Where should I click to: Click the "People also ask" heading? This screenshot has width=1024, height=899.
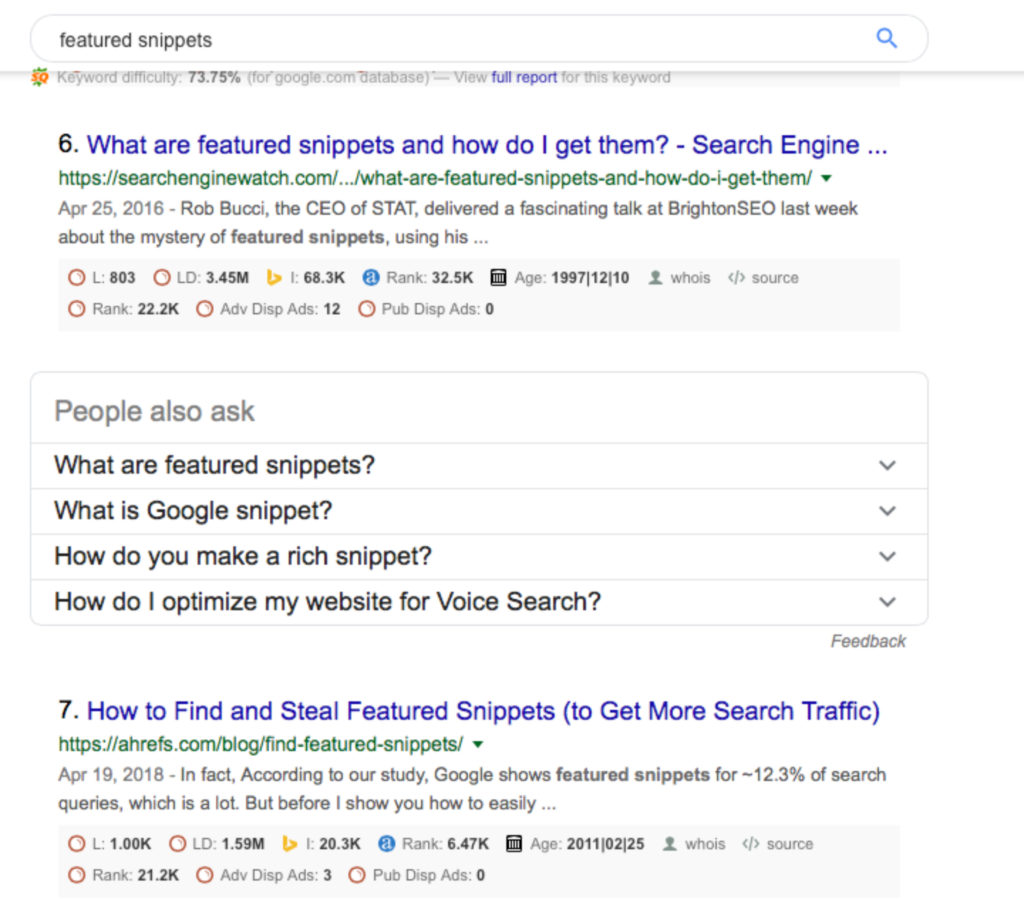point(154,411)
